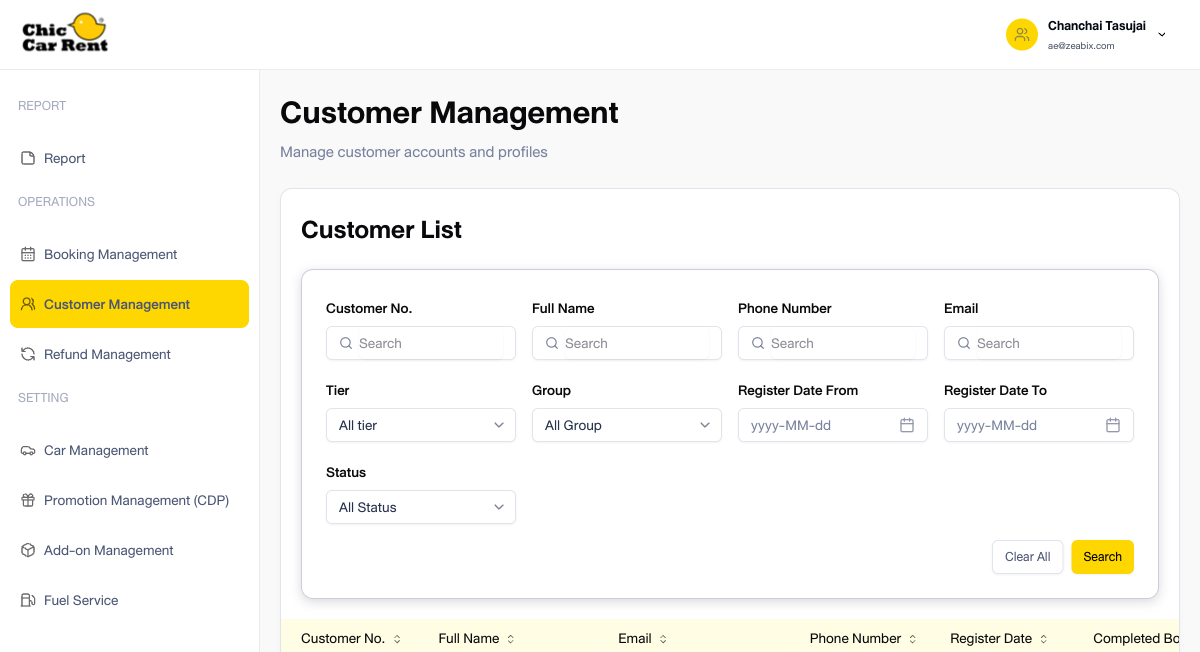Image resolution: width=1200 pixels, height=652 pixels.
Task: Click magnifier icon in Customer No. field
Action: coord(346,343)
